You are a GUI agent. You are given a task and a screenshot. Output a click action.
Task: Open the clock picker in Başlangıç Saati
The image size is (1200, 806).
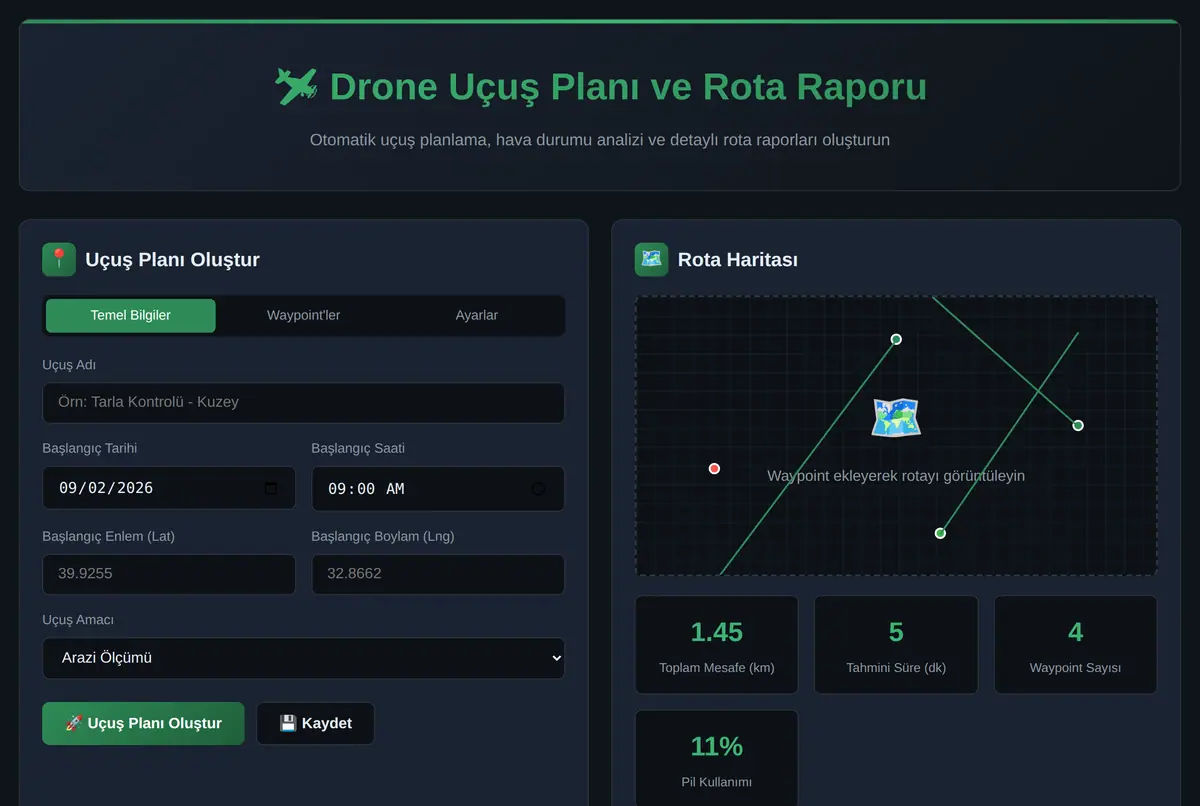pos(539,488)
